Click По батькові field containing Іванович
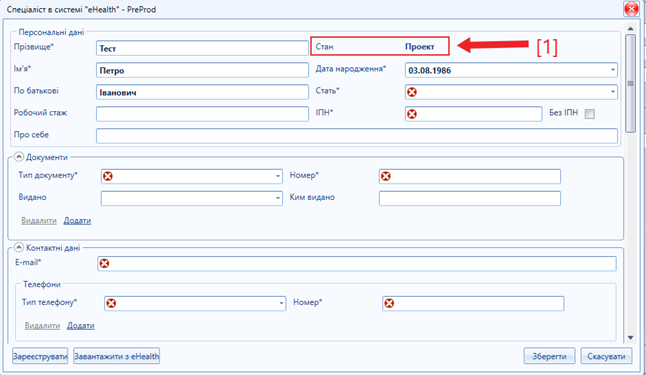The height and width of the screenshot is (375, 646). 202,92
